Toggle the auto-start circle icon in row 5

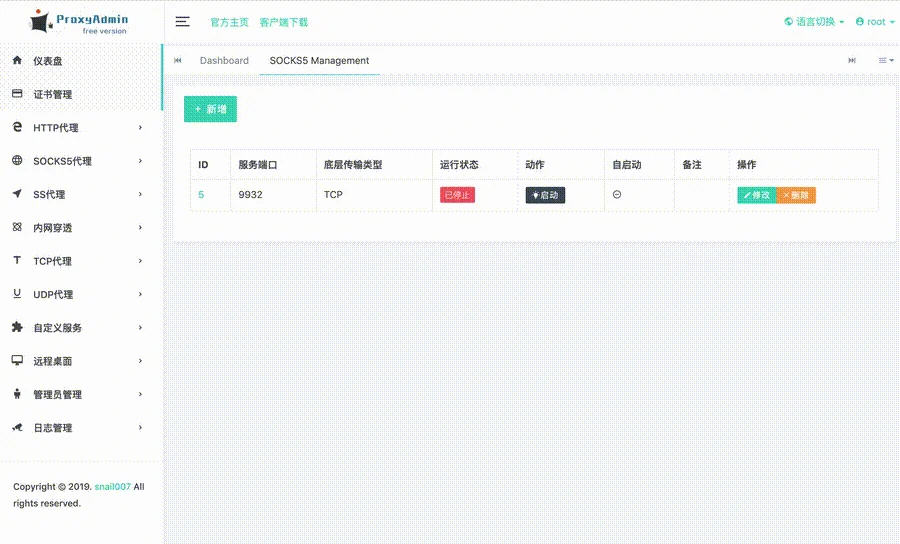click(x=617, y=195)
